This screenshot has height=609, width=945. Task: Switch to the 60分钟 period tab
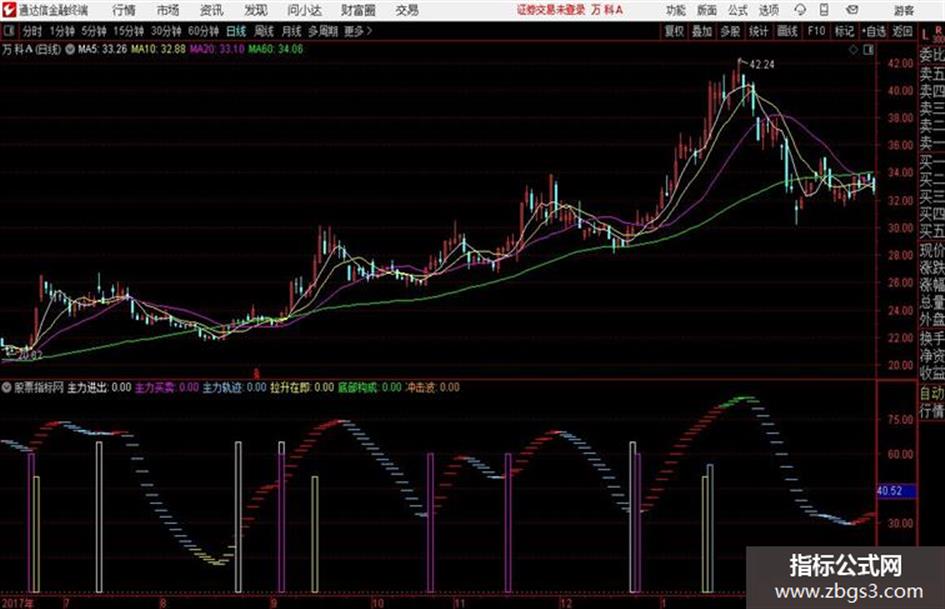(x=203, y=31)
